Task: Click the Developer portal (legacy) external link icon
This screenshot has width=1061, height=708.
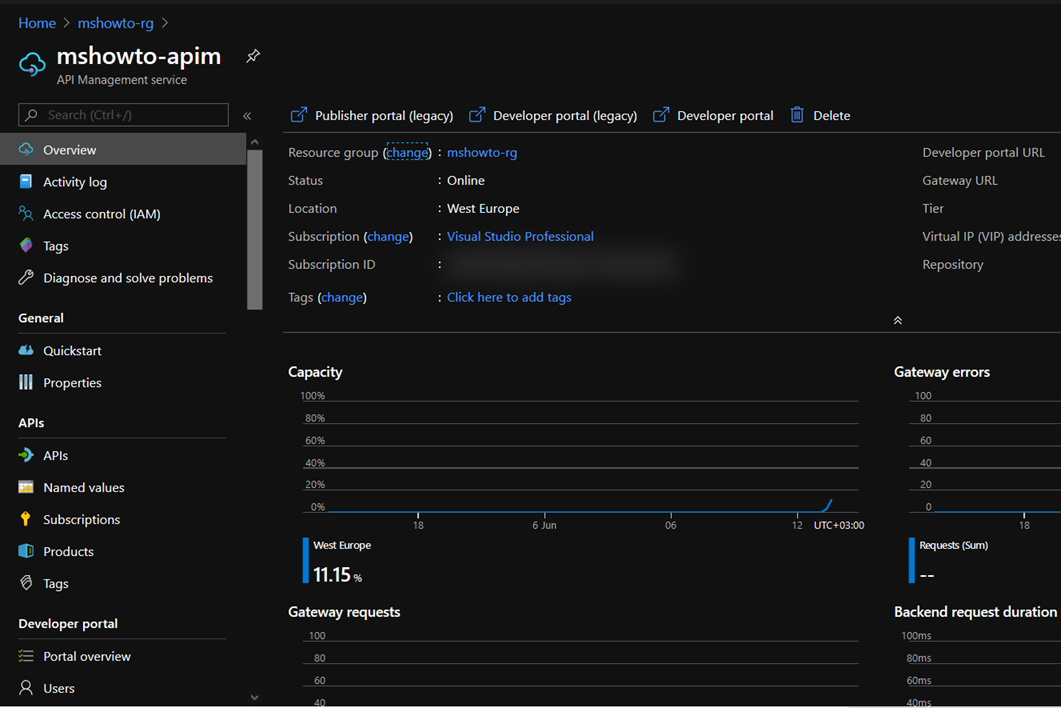Action: pyautogui.click(x=477, y=115)
